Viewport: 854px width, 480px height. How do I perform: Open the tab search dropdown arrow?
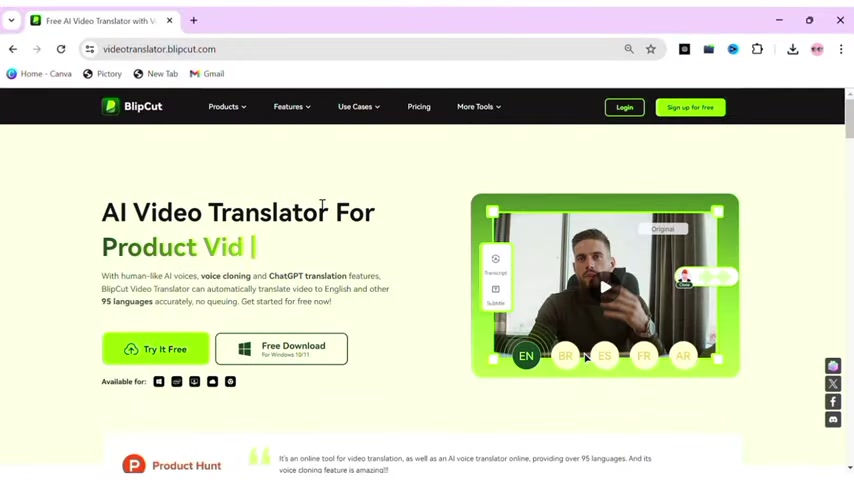pyautogui.click(x=11, y=21)
